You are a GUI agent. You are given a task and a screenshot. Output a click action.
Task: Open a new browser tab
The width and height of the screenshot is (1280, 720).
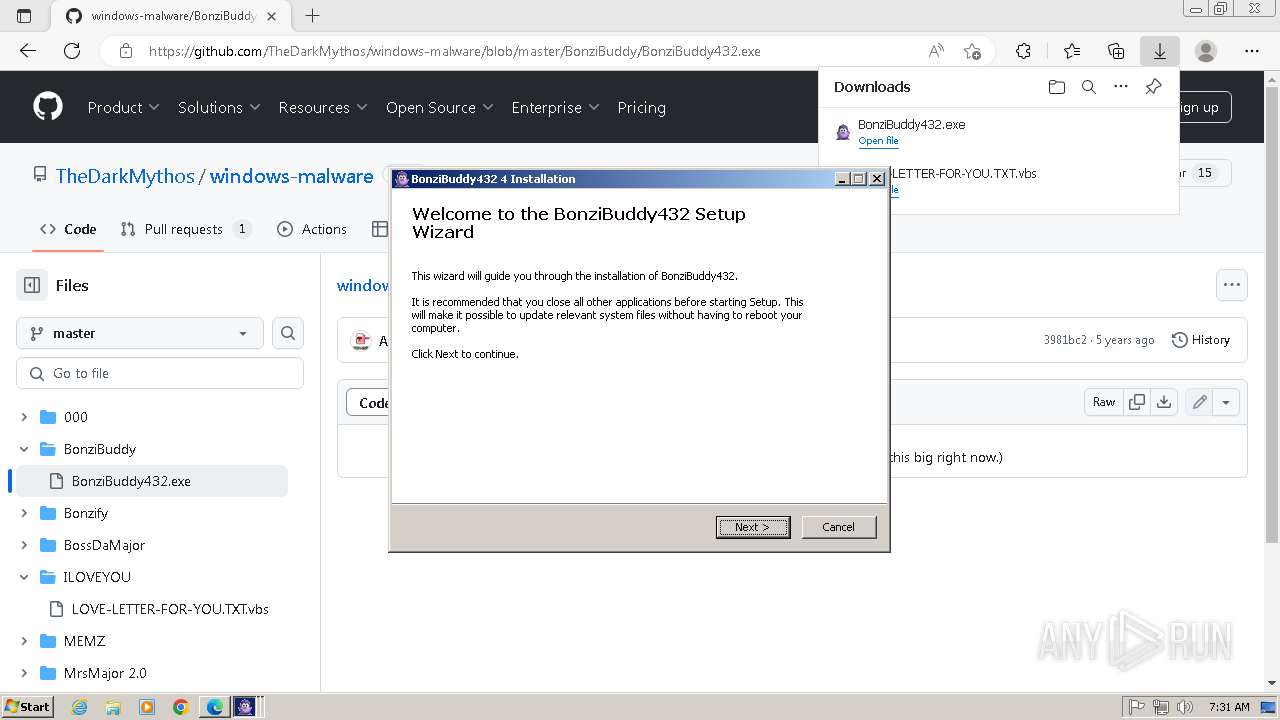pyautogui.click(x=312, y=16)
